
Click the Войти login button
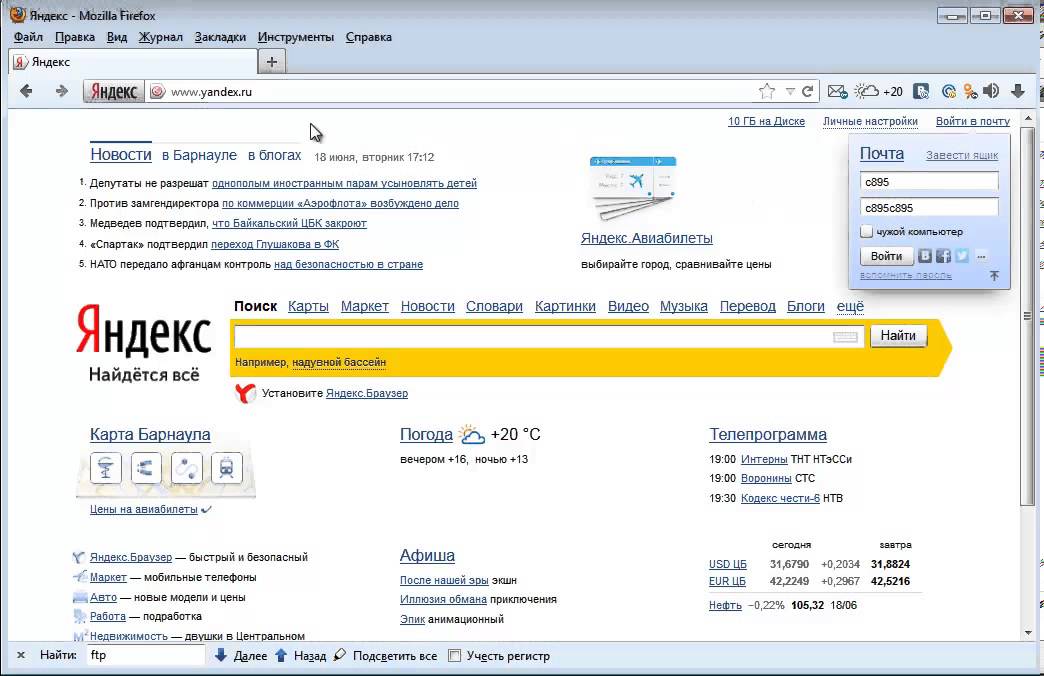(886, 256)
